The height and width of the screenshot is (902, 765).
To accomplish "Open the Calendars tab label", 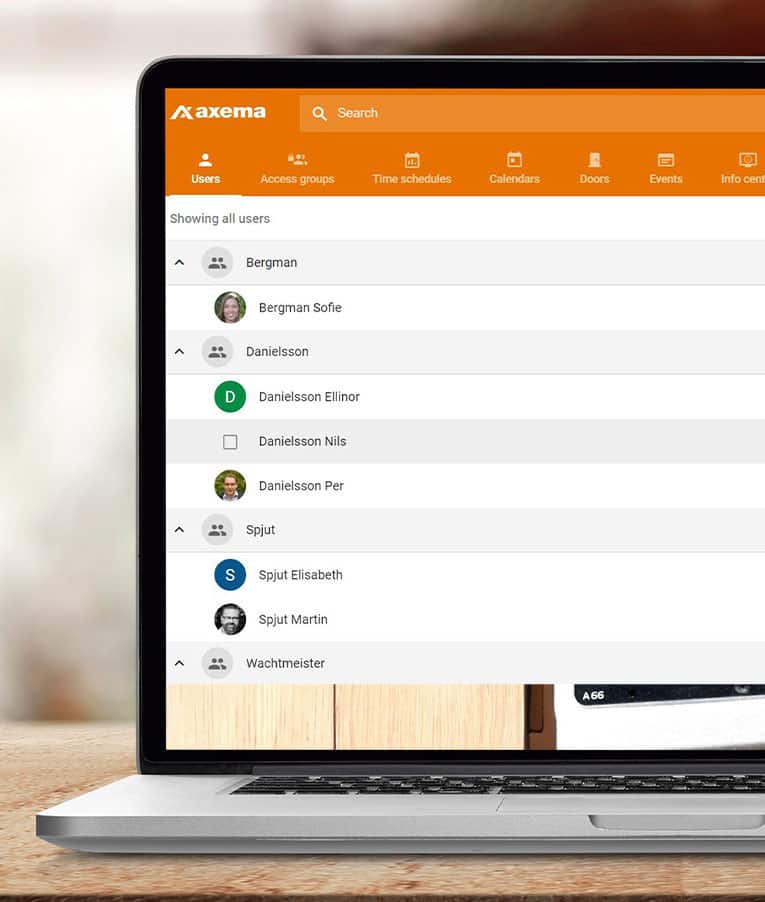I will pyautogui.click(x=514, y=179).
